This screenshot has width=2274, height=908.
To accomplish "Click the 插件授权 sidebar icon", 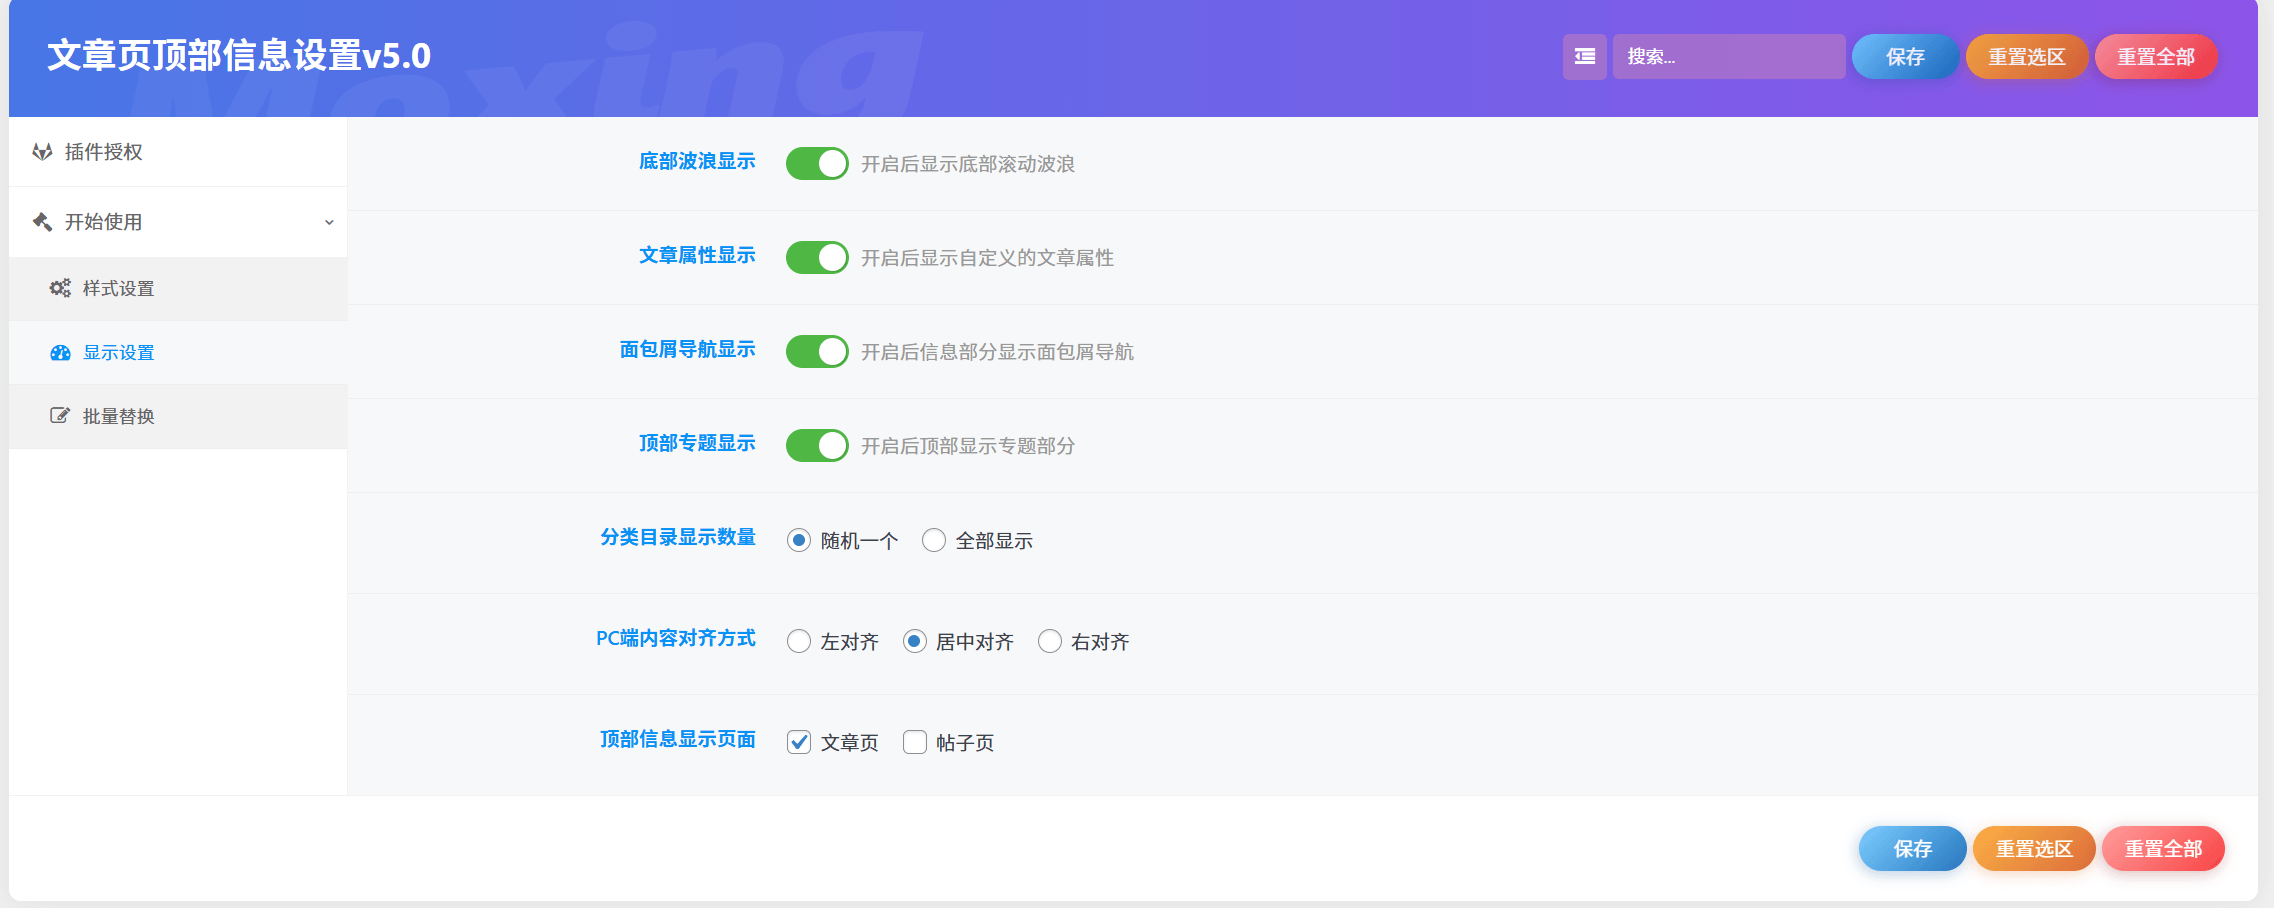I will pos(42,152).
